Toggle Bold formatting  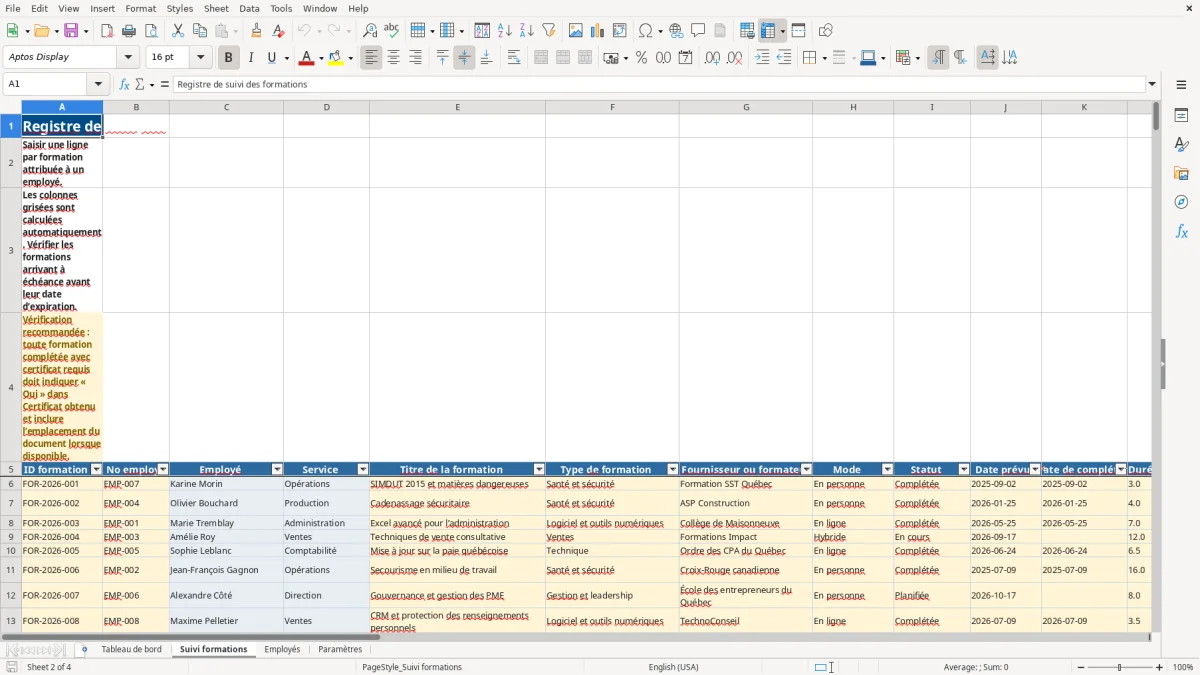point(229,58)
